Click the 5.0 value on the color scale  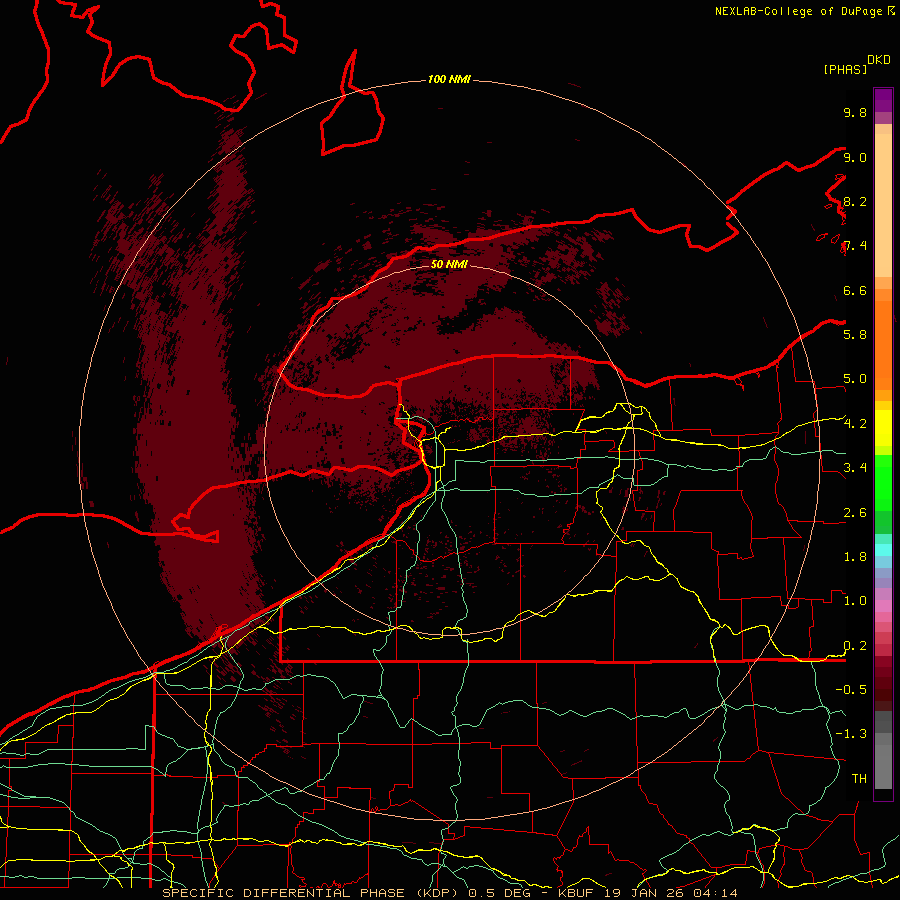[x=855, y=379]
